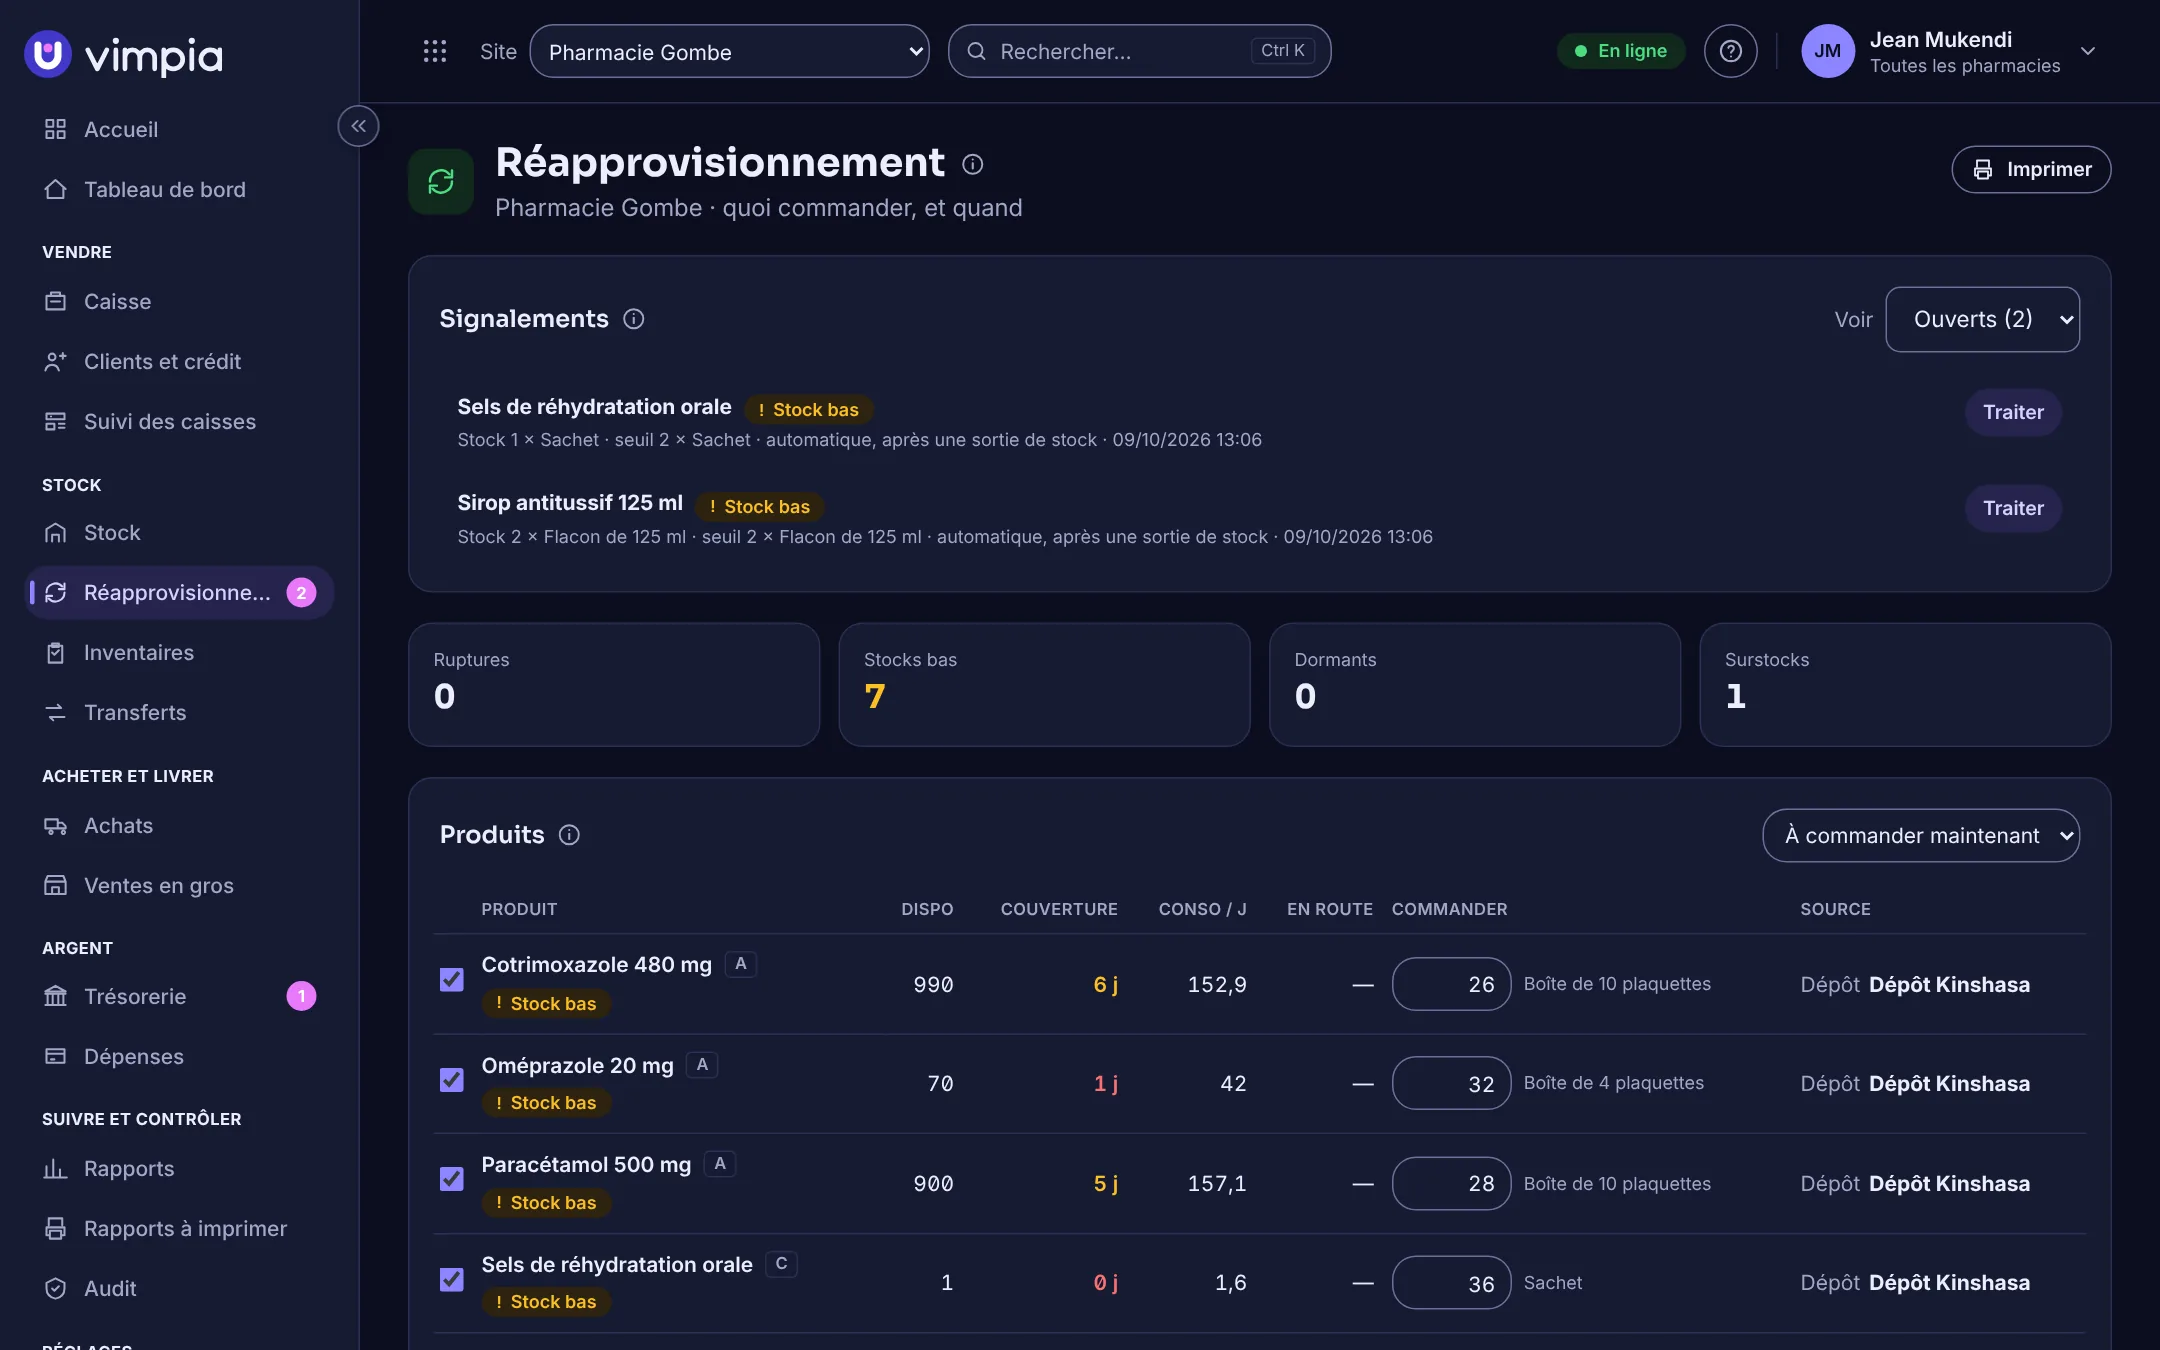Click the Imprimer button

pos(2031,169)
